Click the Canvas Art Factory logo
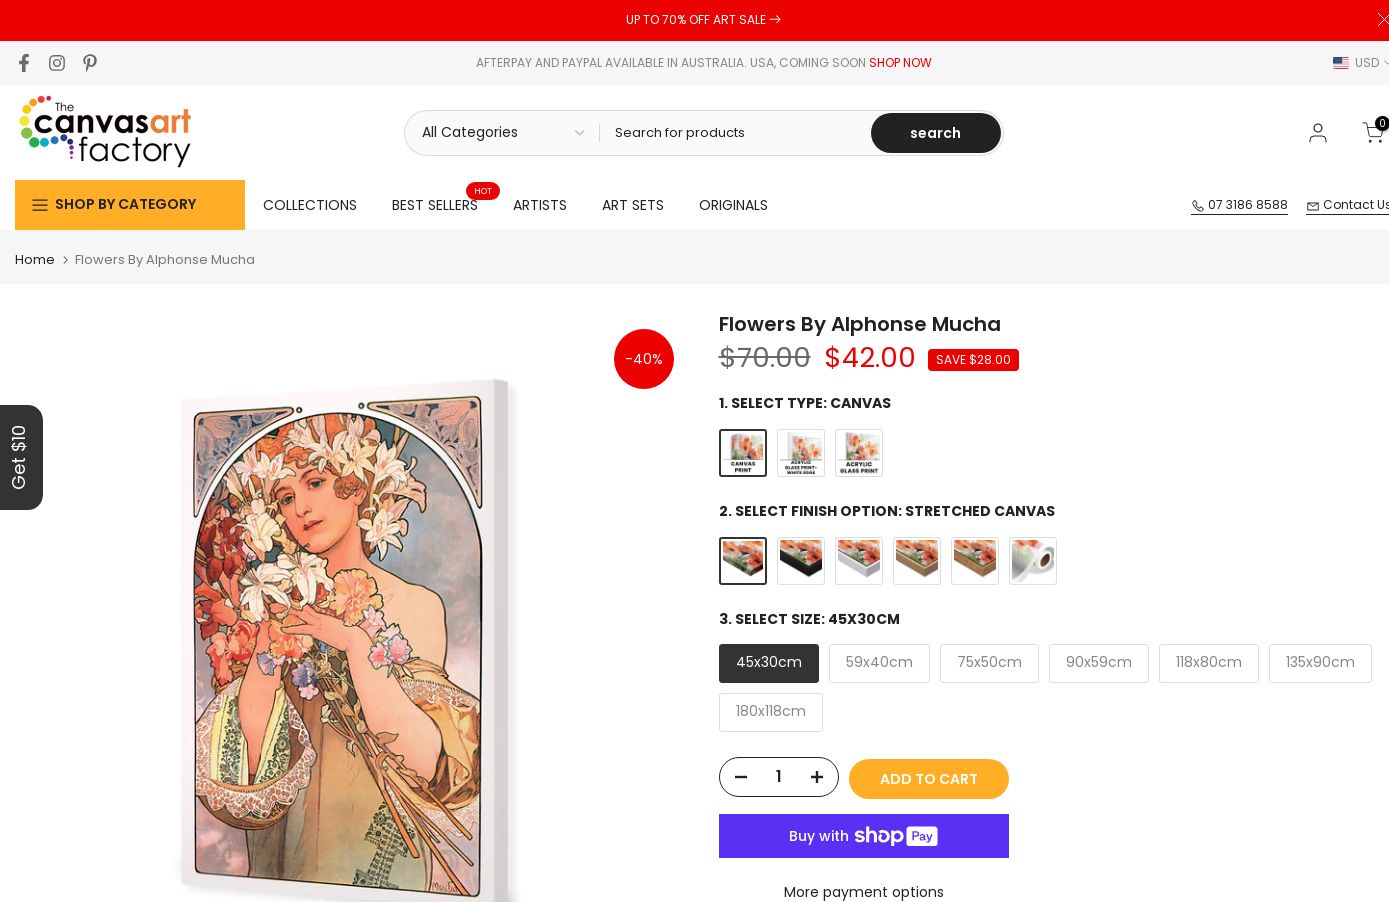1389x902 pixels. click(x=105, y=131)
